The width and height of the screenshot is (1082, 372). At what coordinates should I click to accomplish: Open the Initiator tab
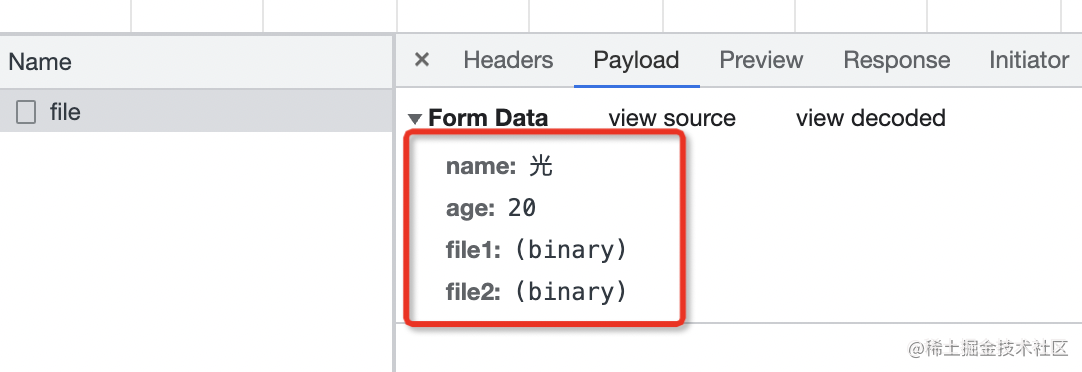(1029, 60)
